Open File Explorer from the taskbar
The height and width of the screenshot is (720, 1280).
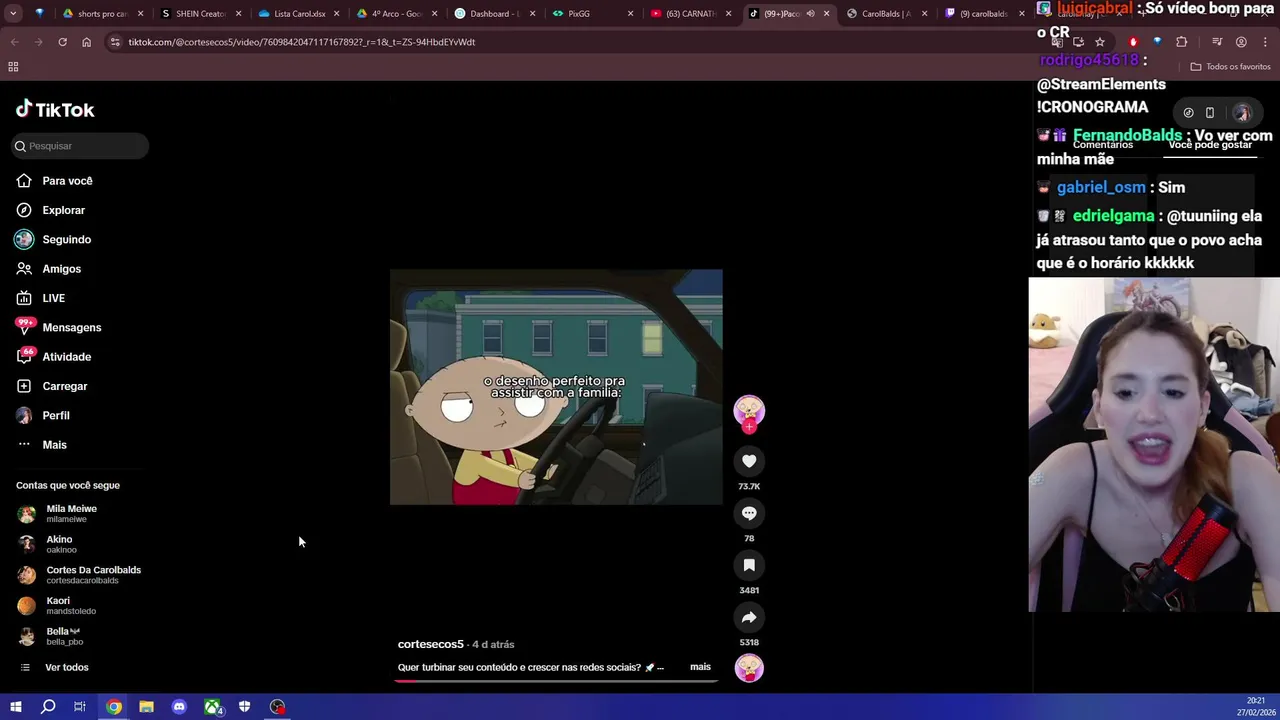[x=146, y=707]
